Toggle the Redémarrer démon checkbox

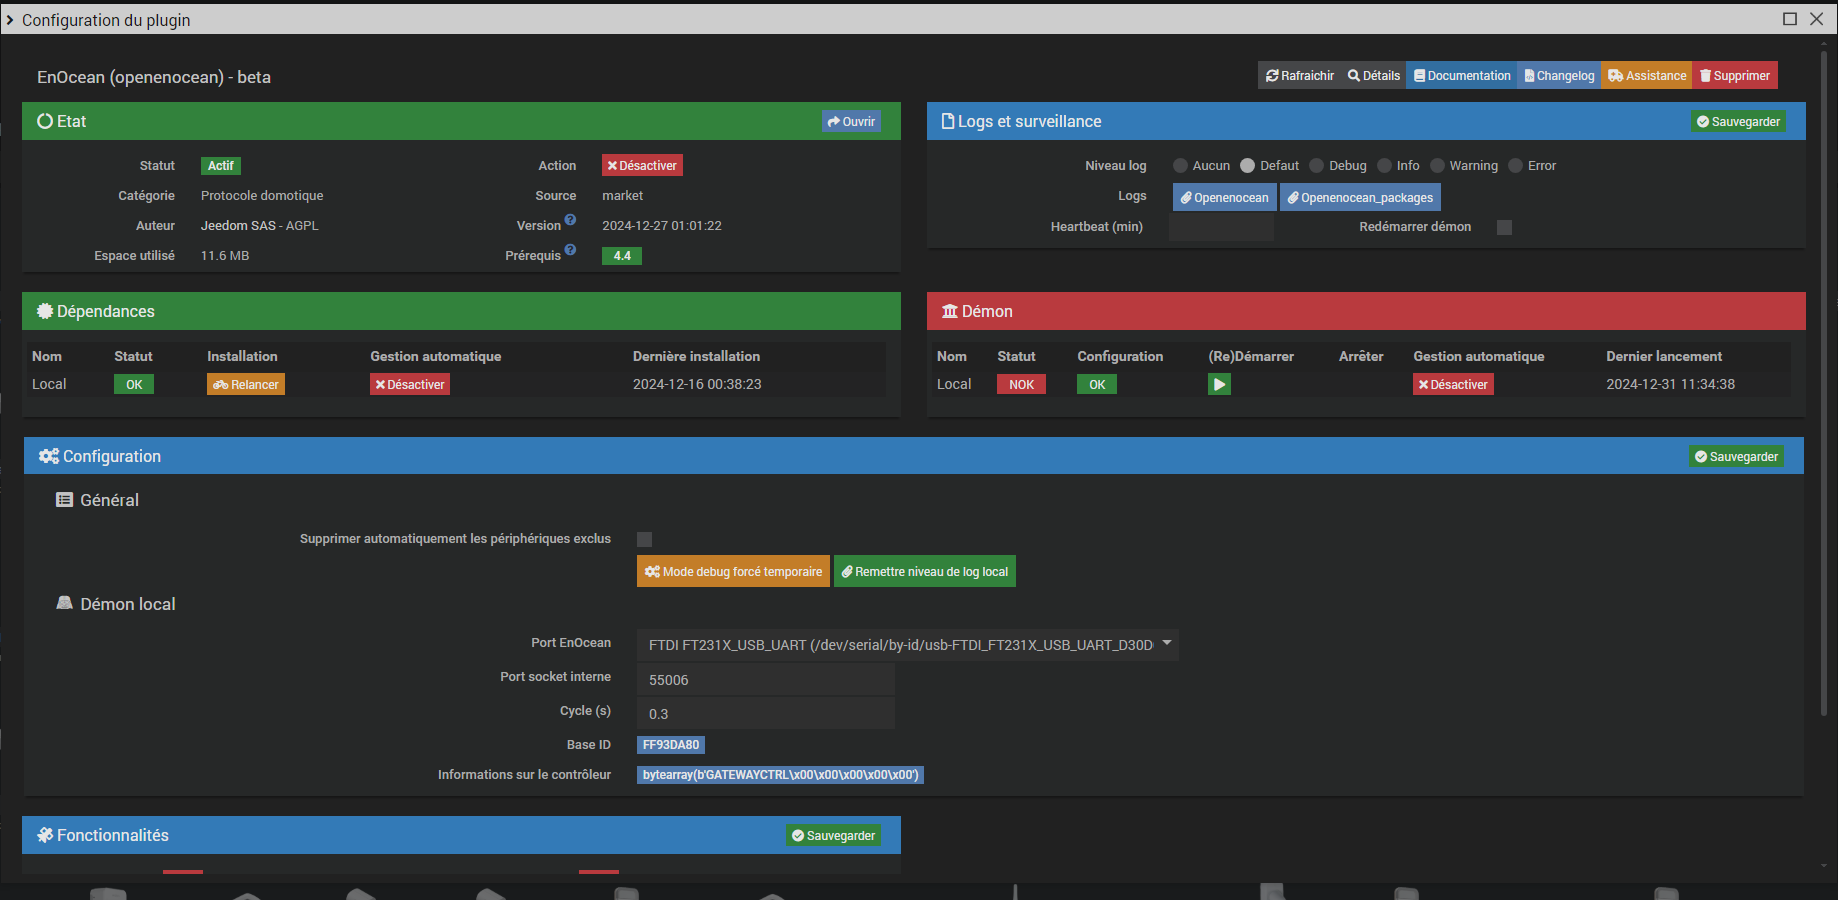1504,227
